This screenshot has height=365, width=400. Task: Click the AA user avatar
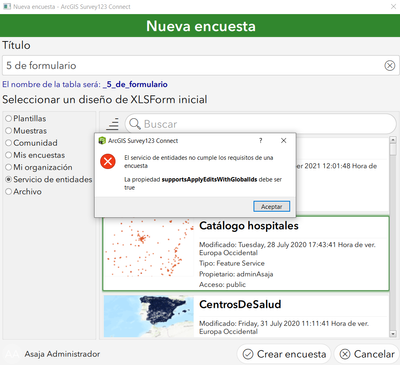coord(12,354)
